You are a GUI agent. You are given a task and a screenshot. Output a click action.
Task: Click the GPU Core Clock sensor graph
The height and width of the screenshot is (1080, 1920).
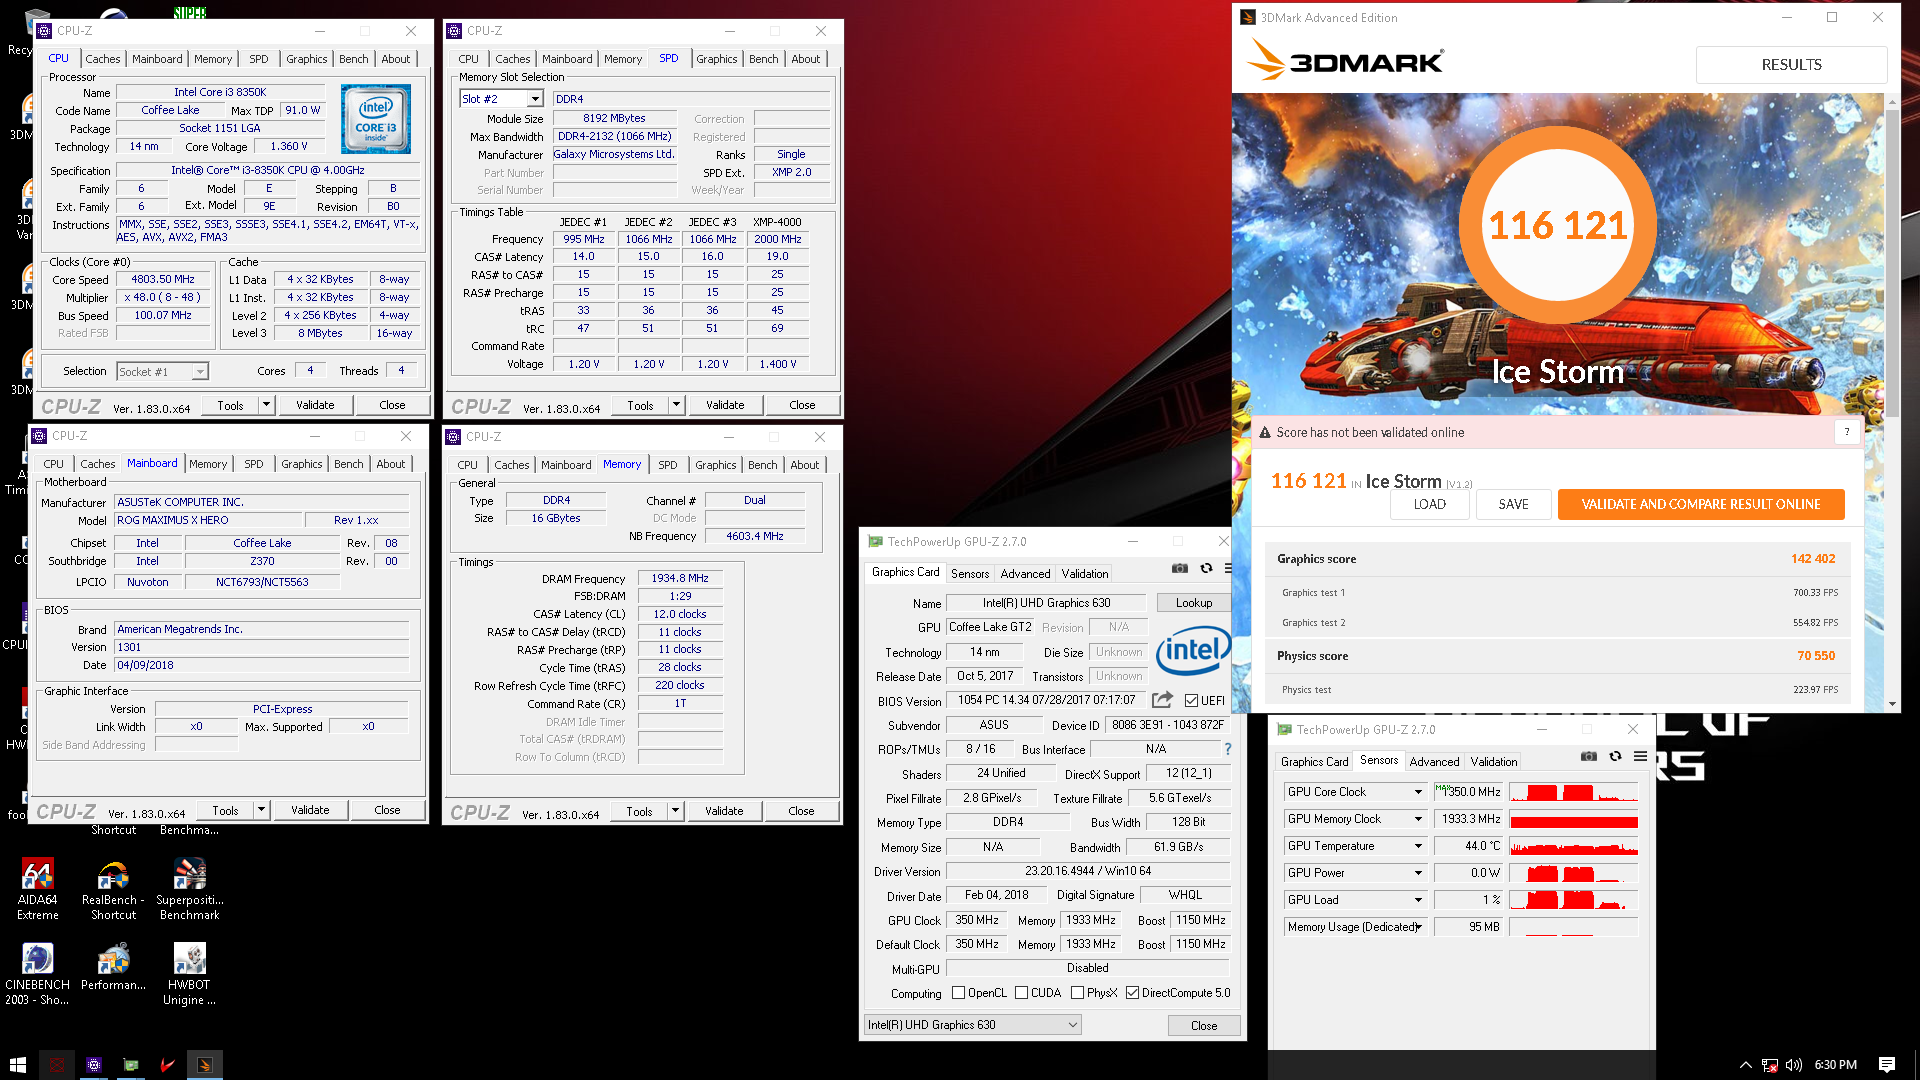(1574, 792)
